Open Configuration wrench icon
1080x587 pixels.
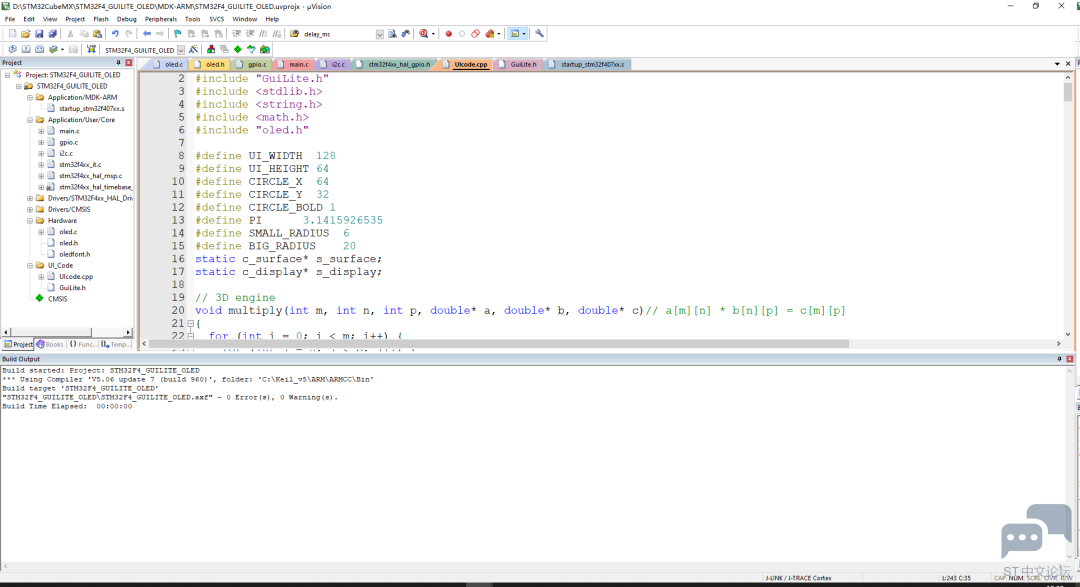pyautogui.click(x=539, y=34)
